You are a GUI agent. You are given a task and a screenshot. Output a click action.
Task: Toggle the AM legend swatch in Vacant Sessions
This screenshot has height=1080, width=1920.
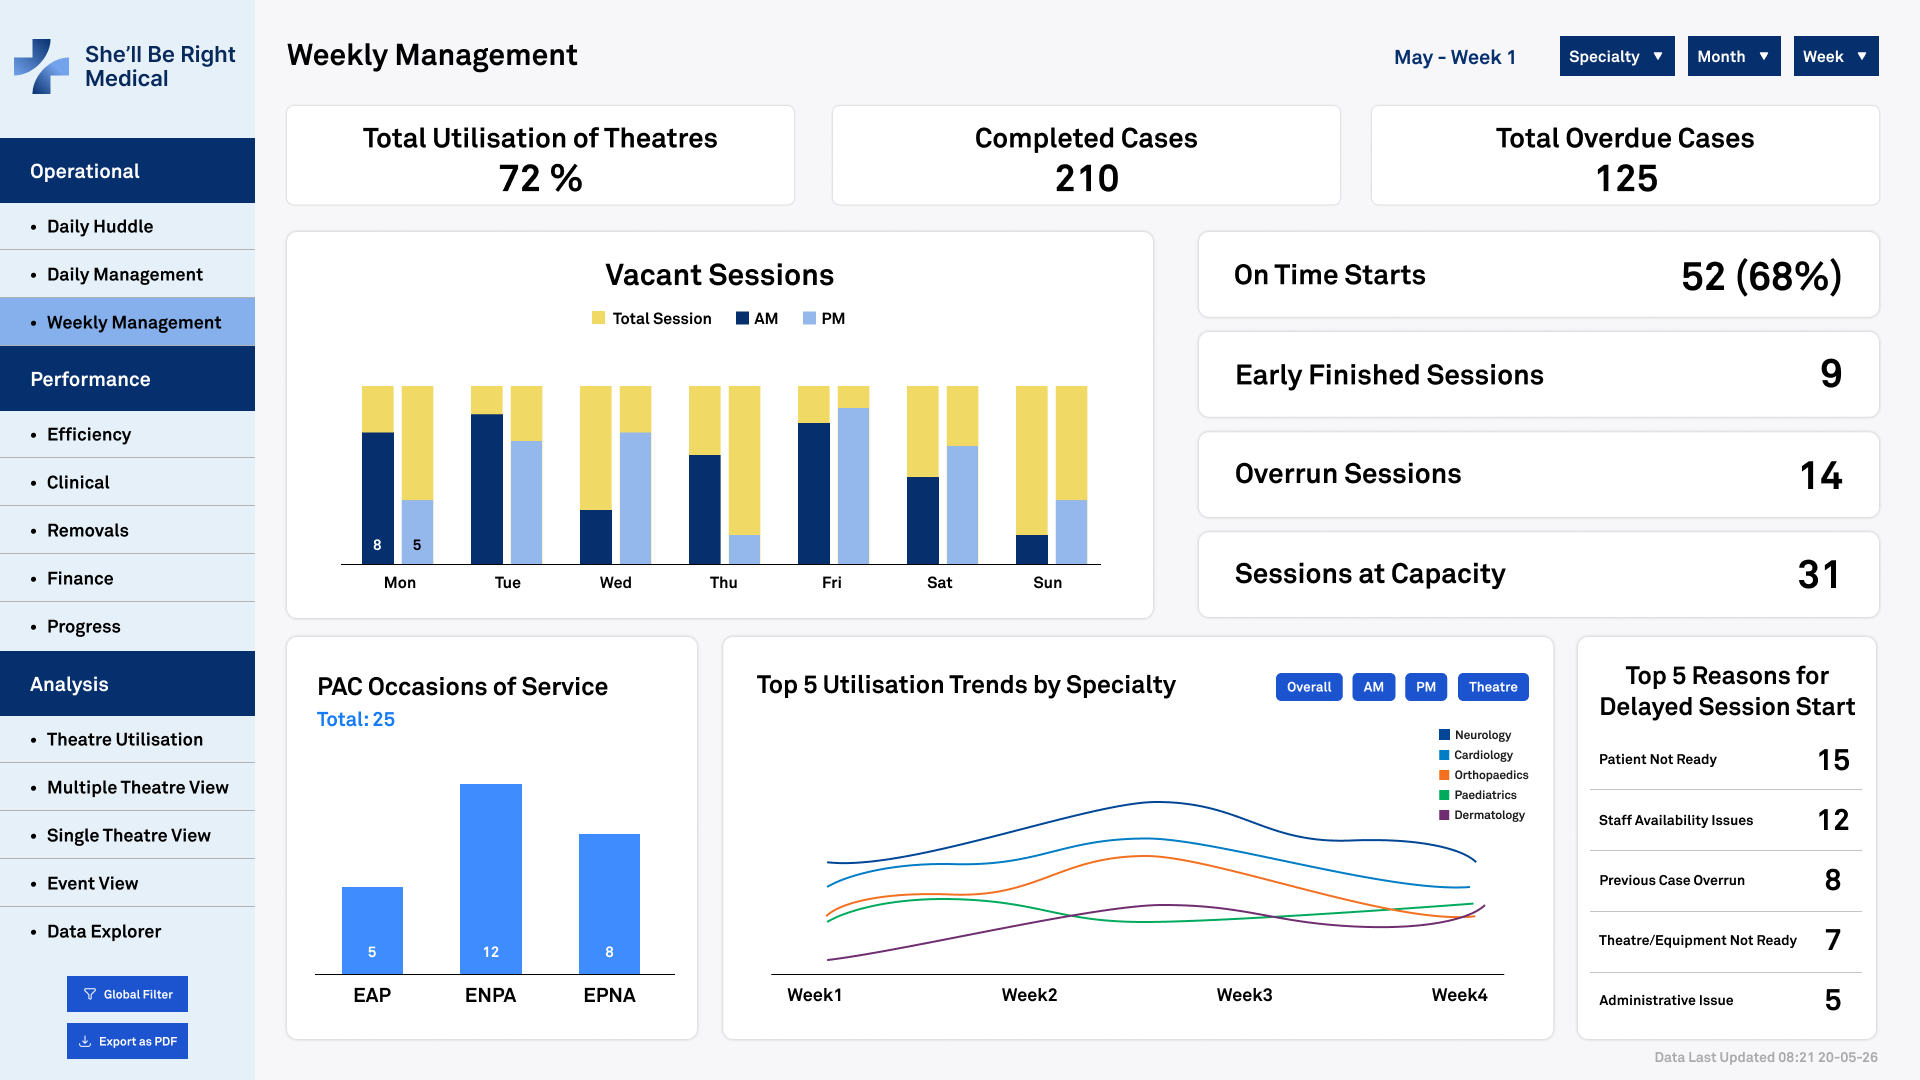pos(742,318)
